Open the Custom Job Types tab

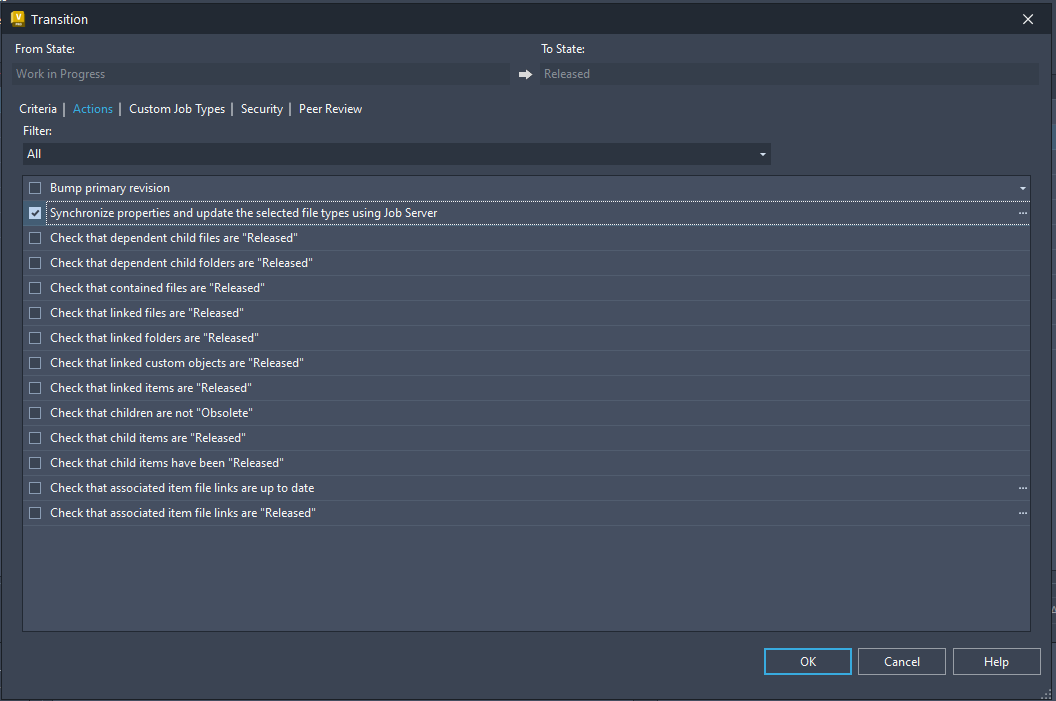176,108
